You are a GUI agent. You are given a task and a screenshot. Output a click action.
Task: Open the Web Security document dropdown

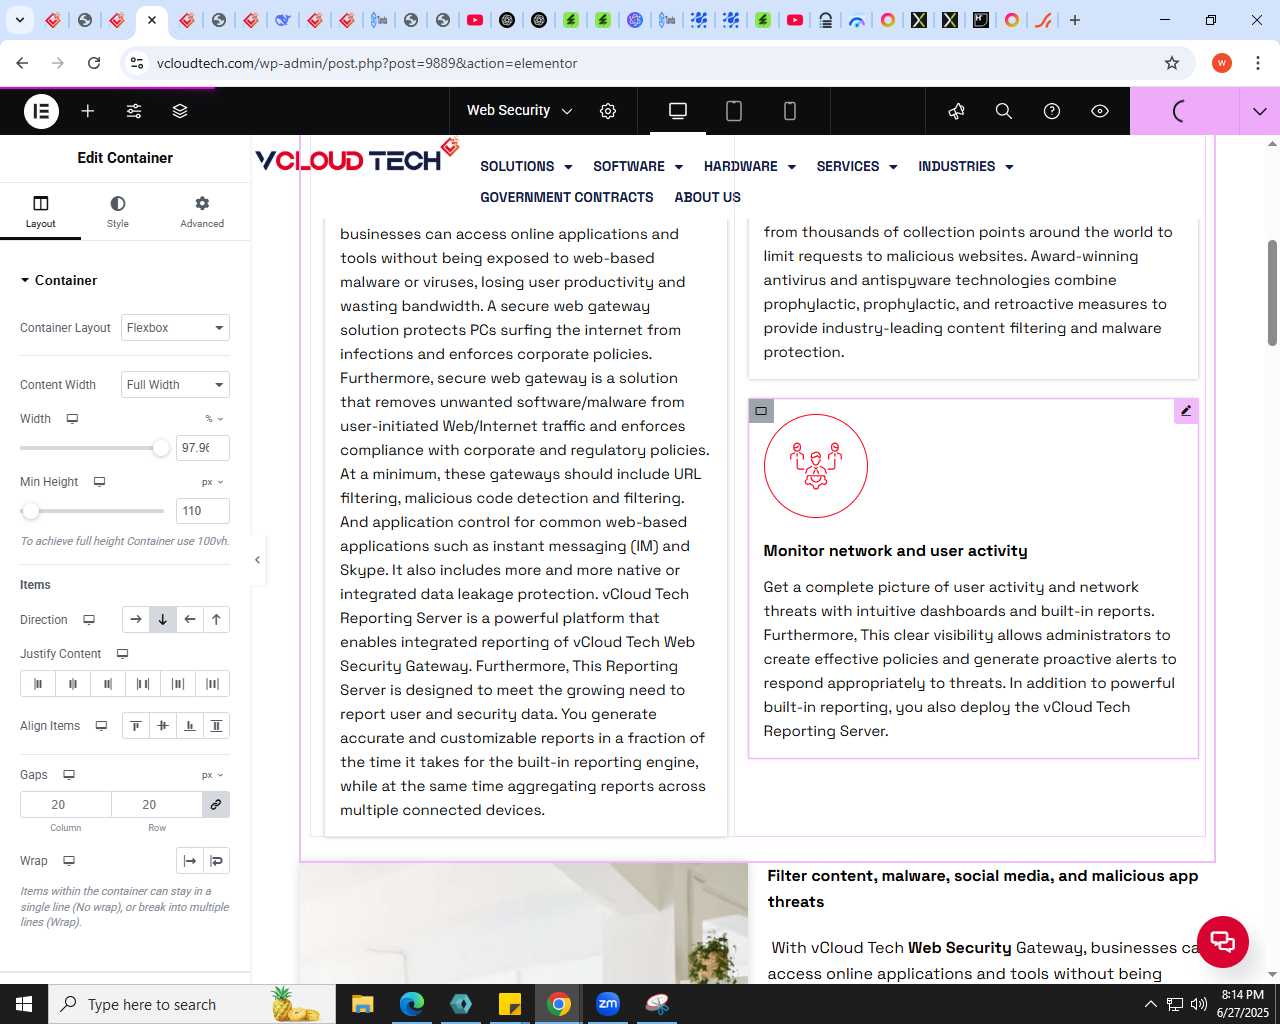coord(520,111)
